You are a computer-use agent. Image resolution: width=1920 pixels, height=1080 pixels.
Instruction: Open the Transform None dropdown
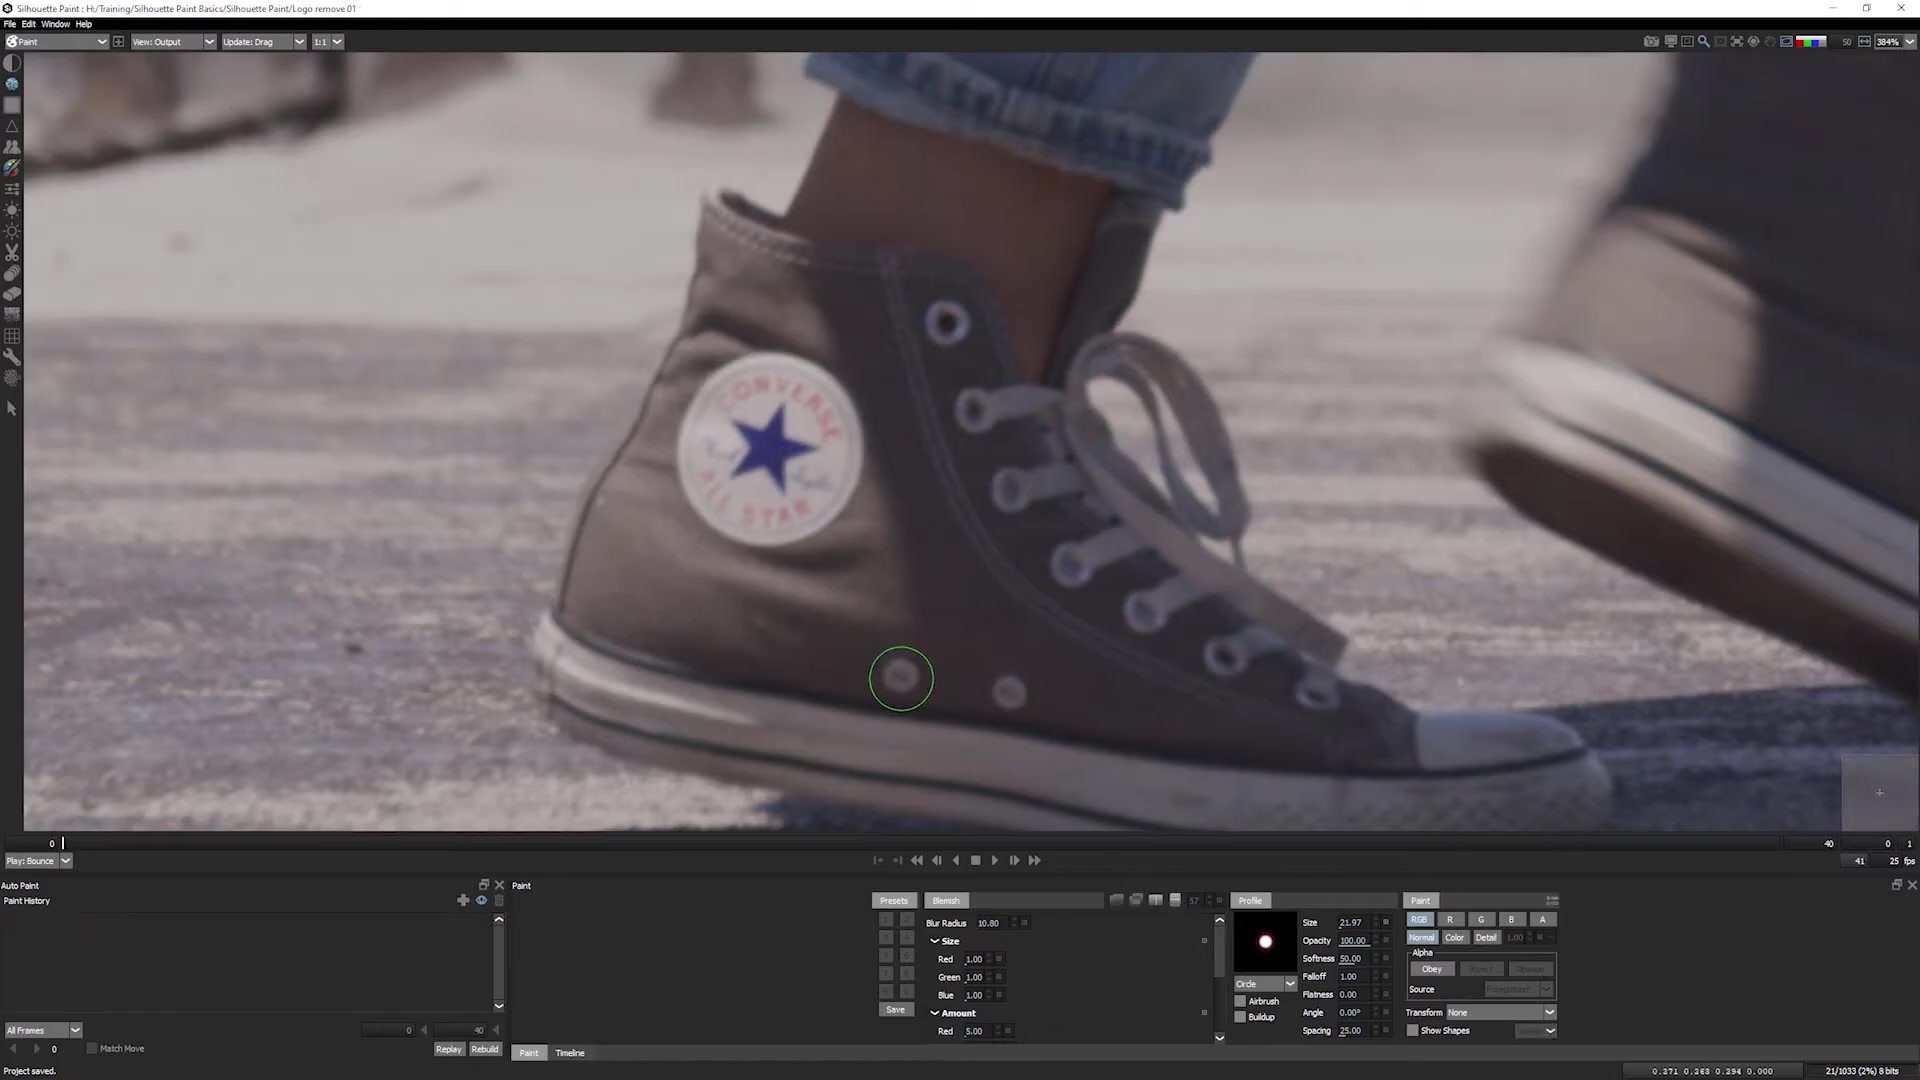click(x=1501, y=1012)
